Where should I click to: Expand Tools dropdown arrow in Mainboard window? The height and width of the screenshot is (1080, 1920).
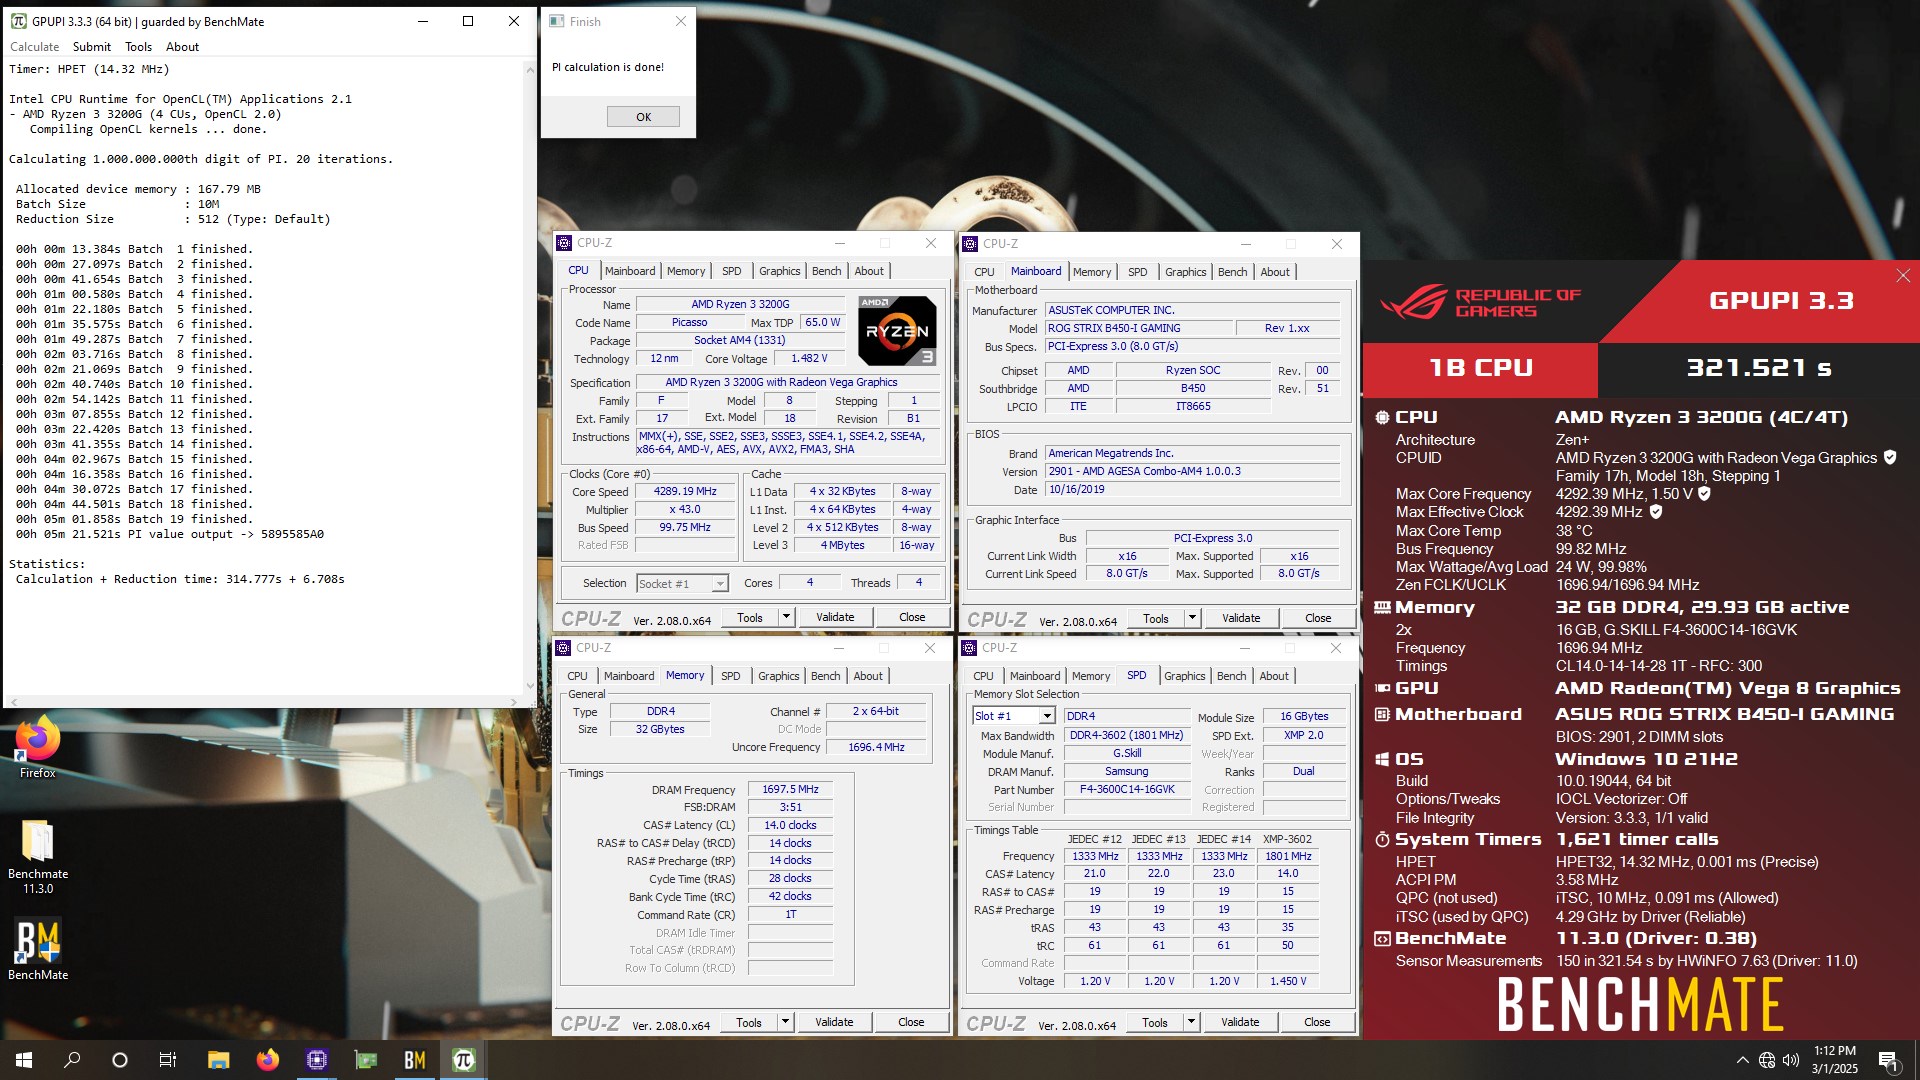1192,618
